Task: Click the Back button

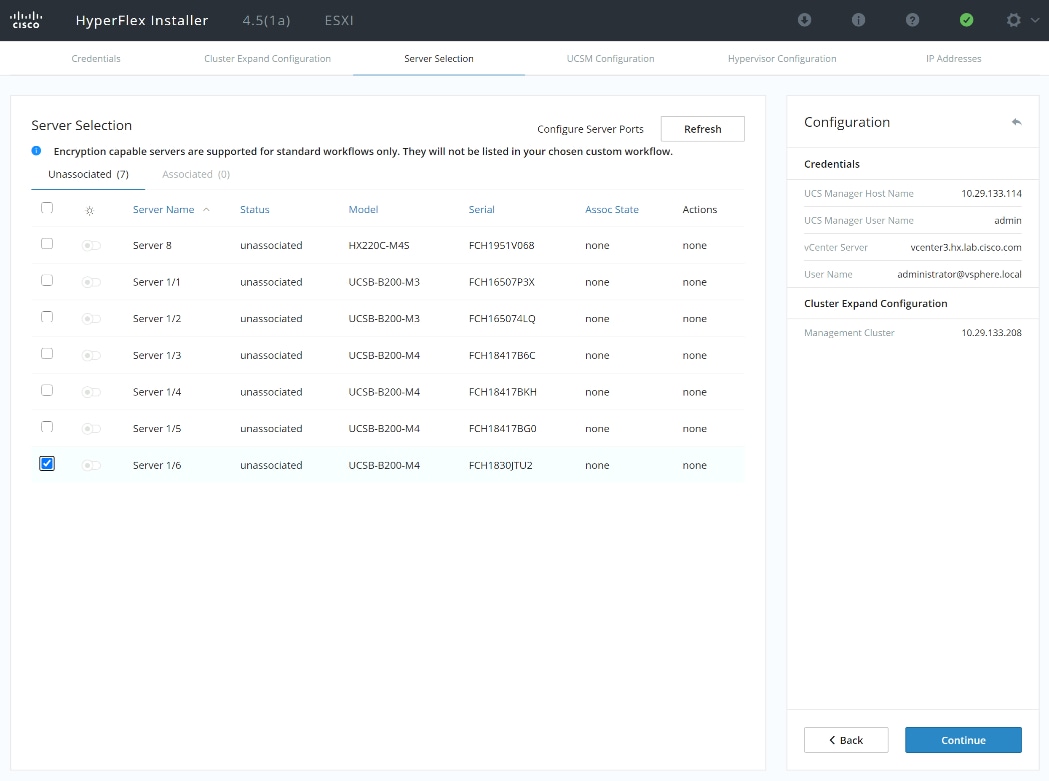Action: 846,740
